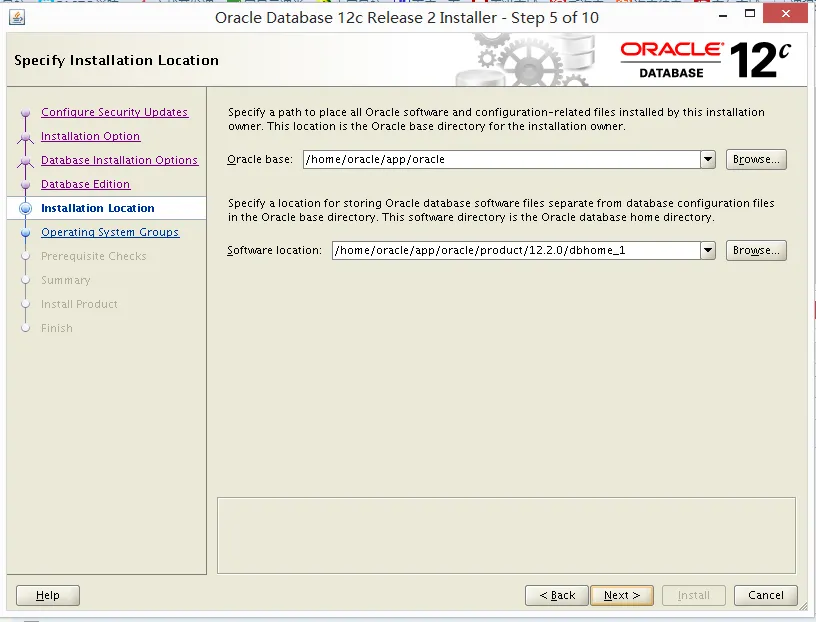Click the step bullet beside Database Edition
Viewport: 816px width, 622px height.
click(26, 184)
